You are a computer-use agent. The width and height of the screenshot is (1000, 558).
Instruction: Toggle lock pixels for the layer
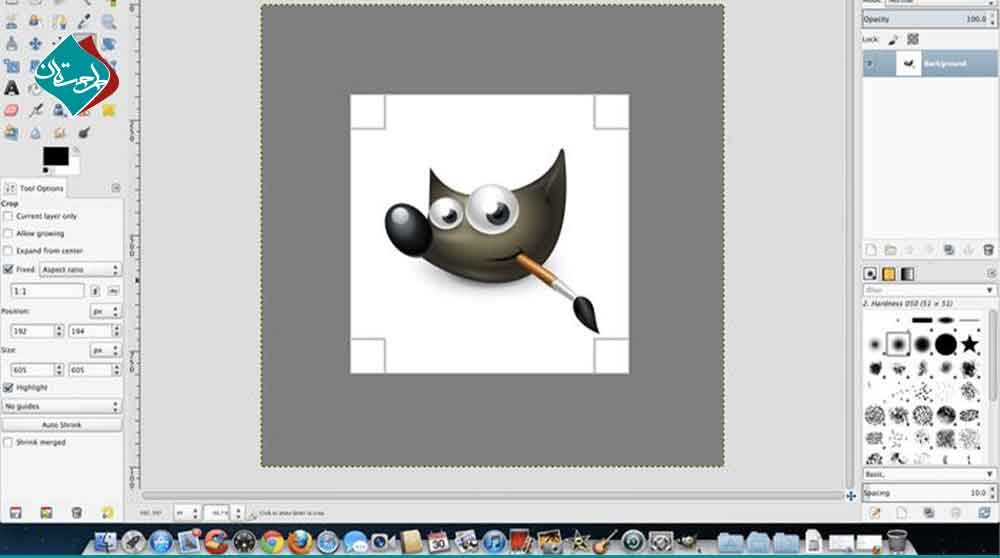click(893, 40)
